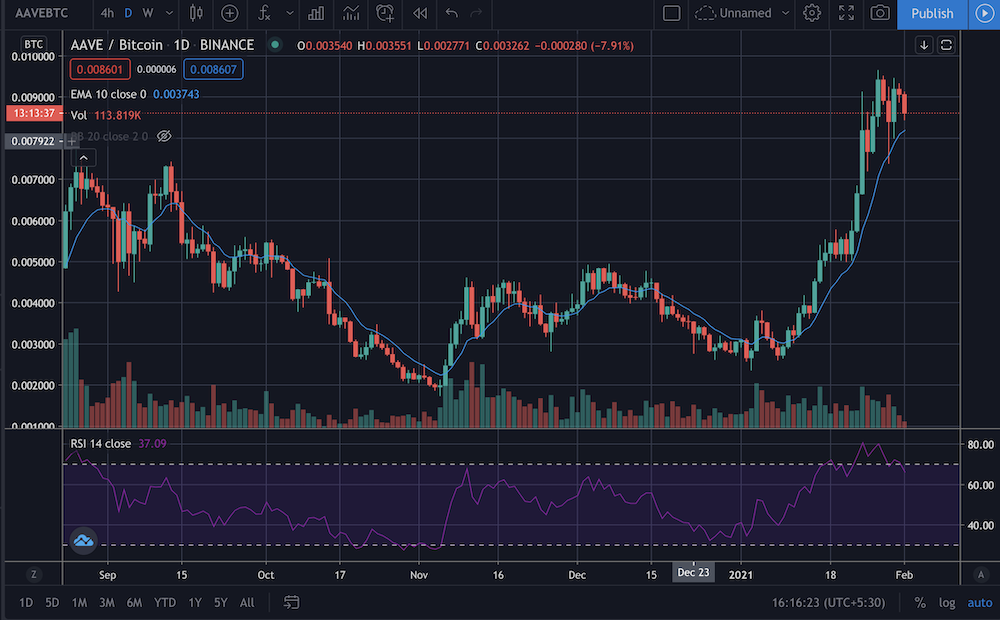Toggle log scale mode
This screenshot has width=1000, height=620.
click(x=947, y=602)
